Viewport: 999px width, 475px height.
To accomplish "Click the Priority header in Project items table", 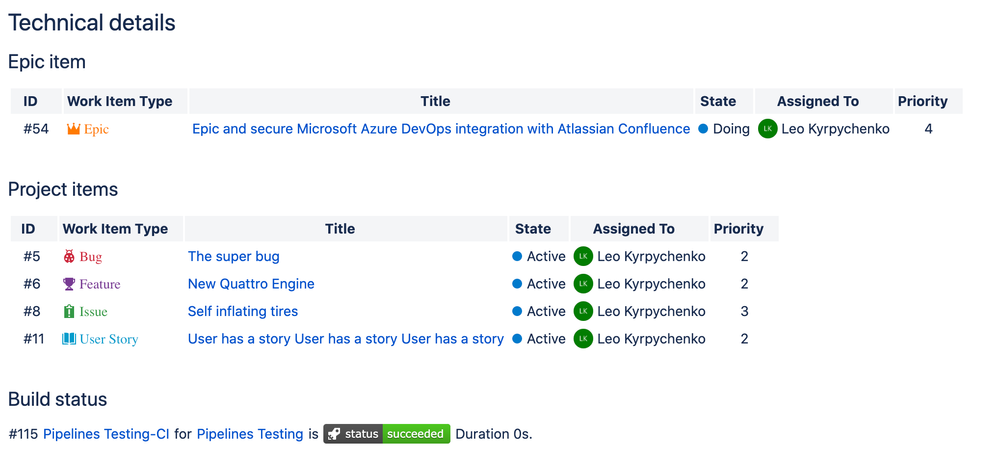I will (x=738, y=229).
